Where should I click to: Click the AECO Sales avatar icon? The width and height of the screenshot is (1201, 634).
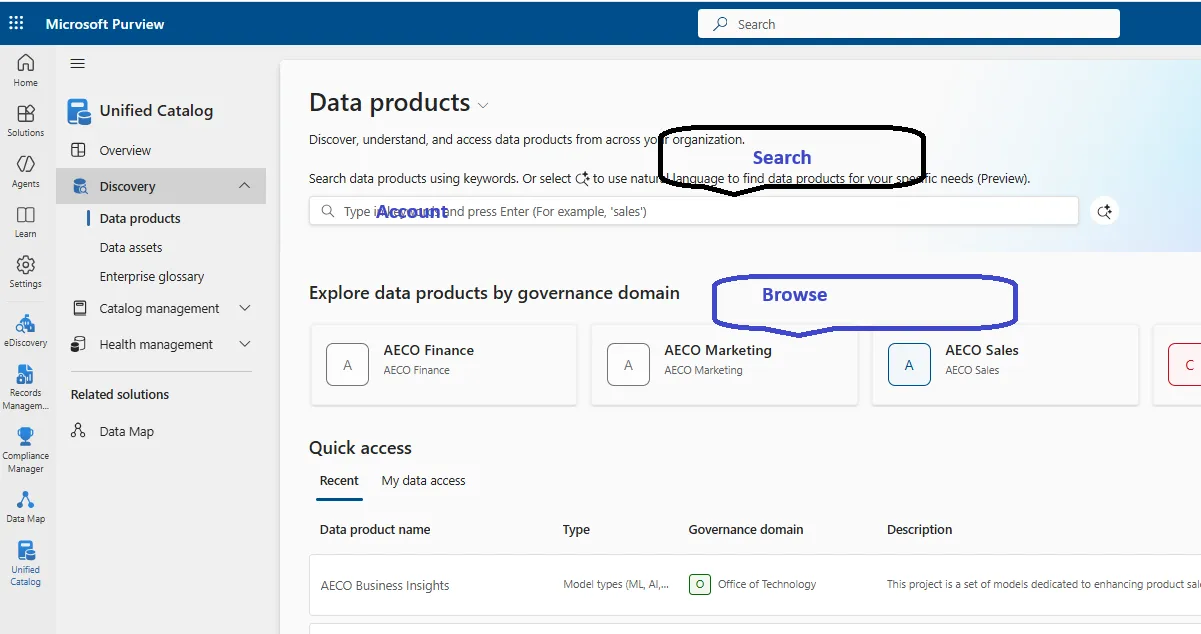[x=909, y=365]
